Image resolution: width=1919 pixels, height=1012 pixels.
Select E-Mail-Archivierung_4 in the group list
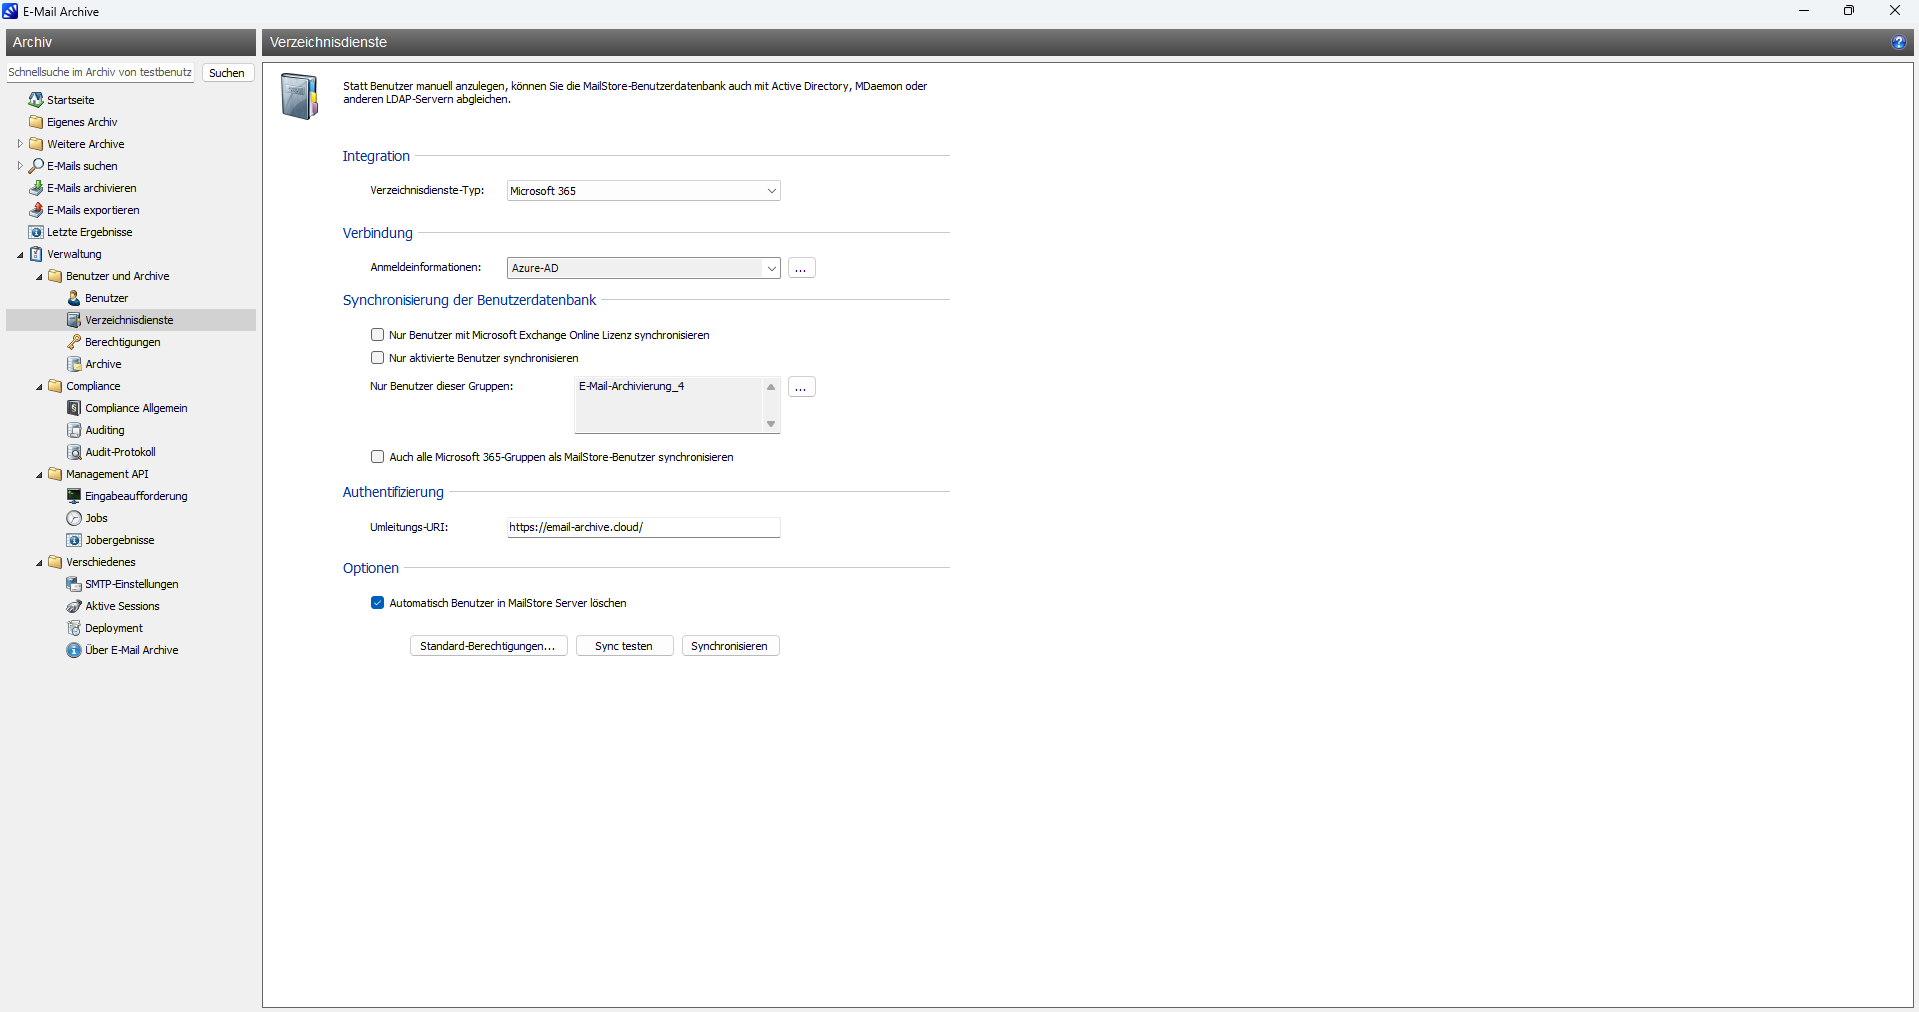coord(631,386)
